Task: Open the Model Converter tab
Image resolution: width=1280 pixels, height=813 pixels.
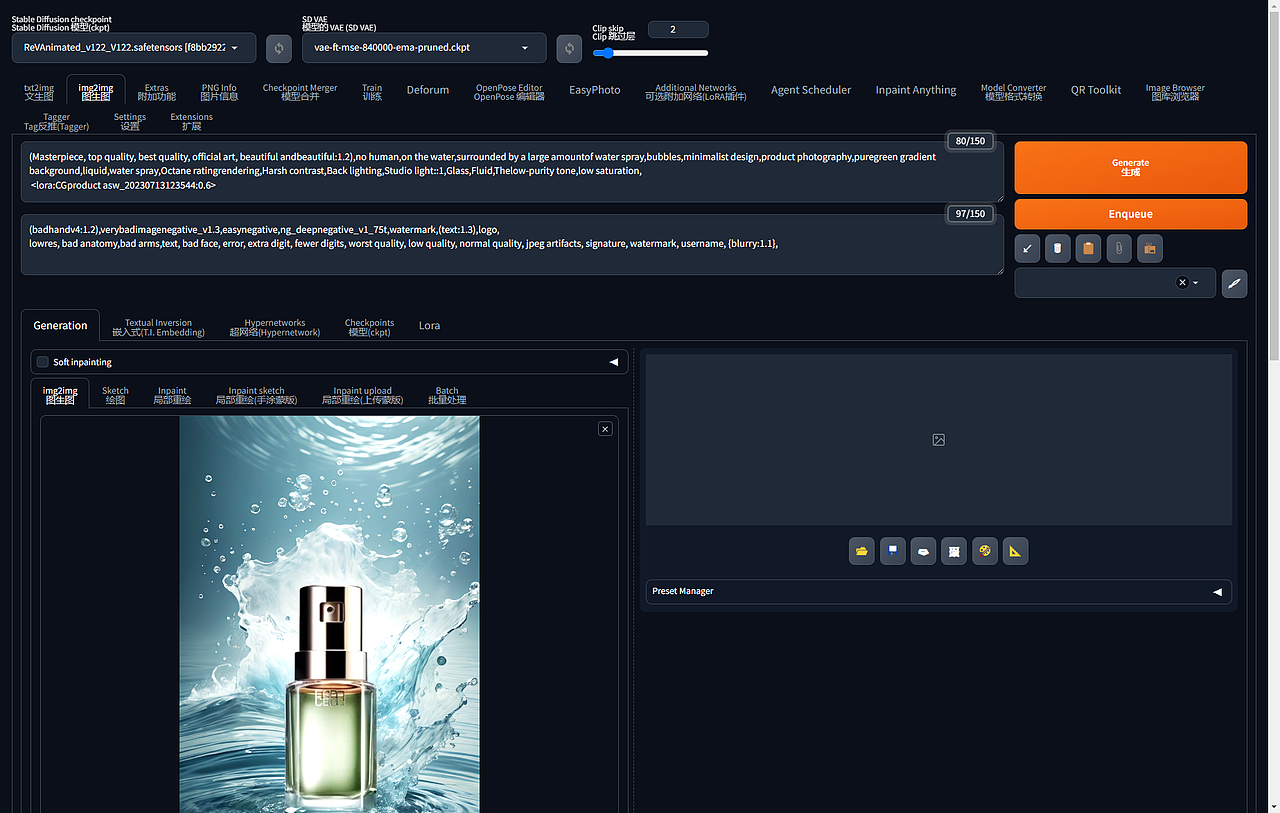Action: (1013, 92)
